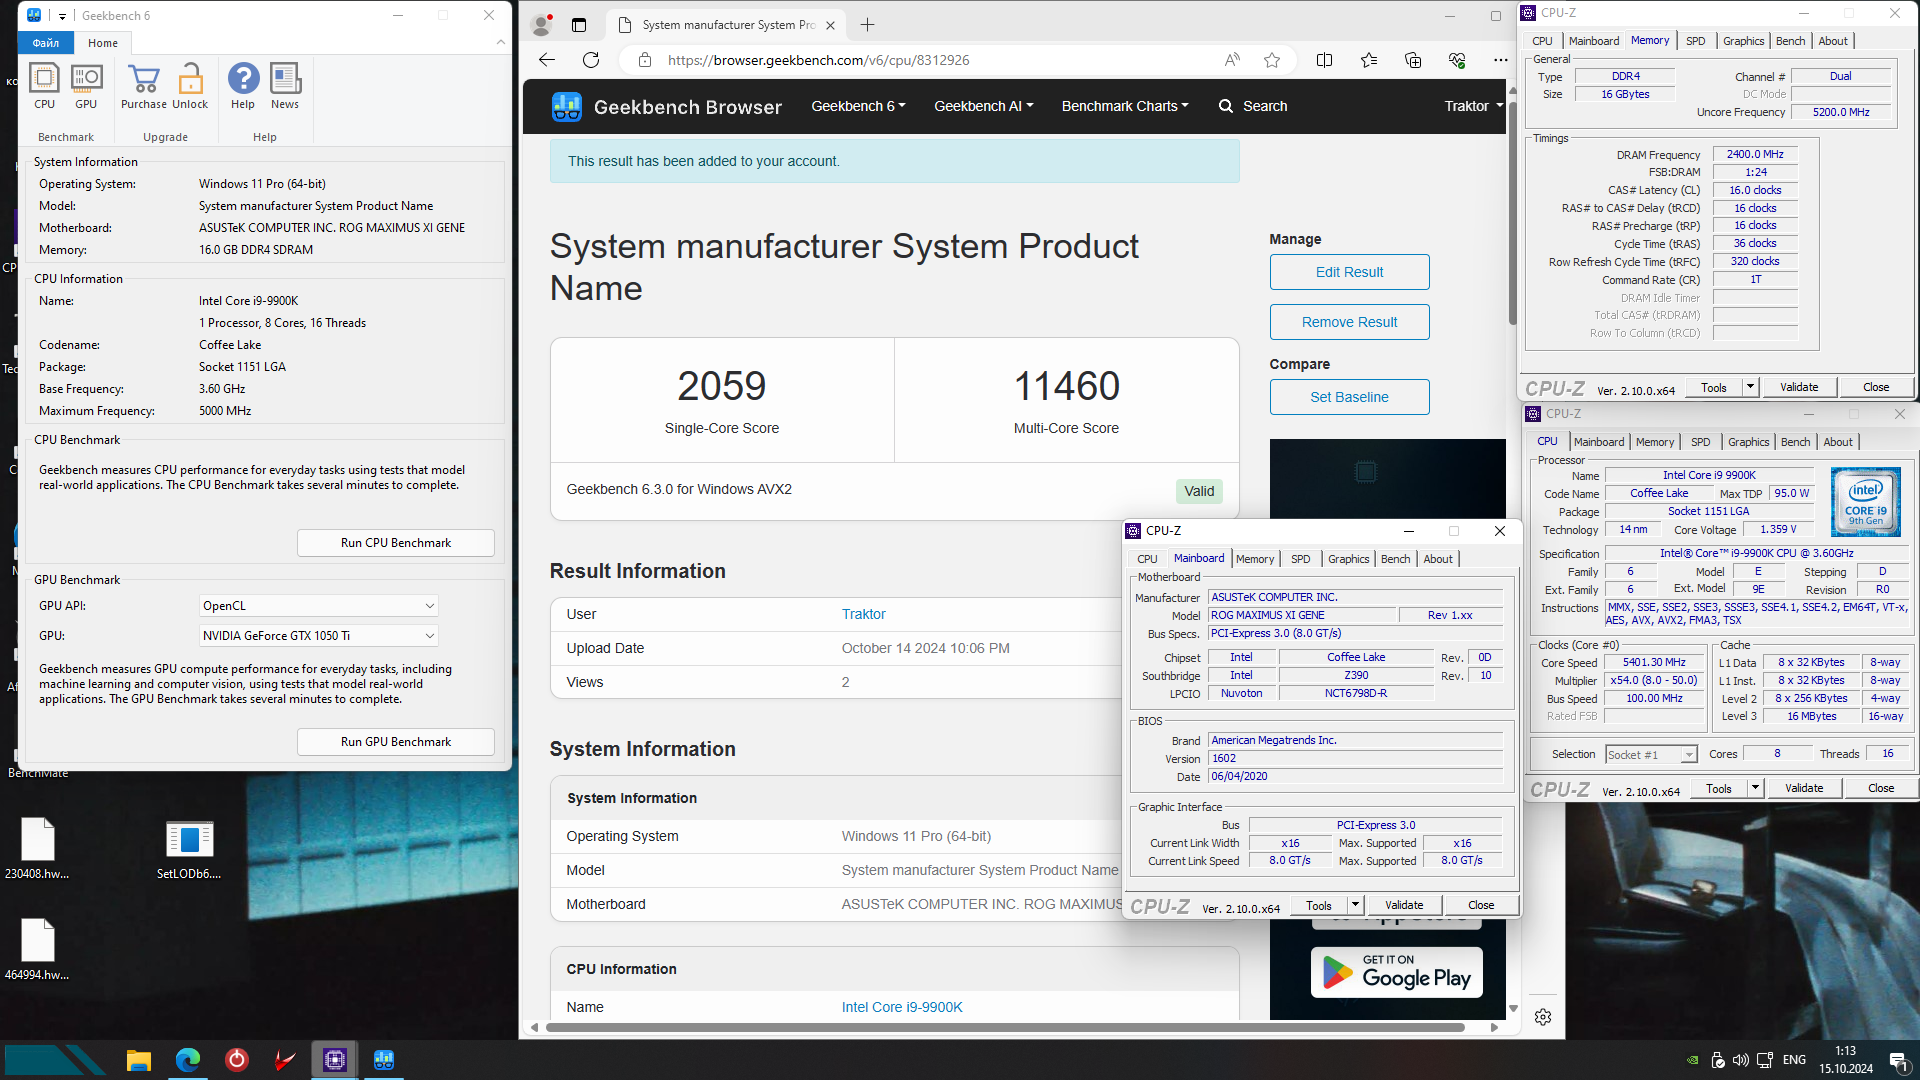This screenshot has width=1920, height=1080.
Task: Click the Get it on Google Play banner
Action: 1396,972
